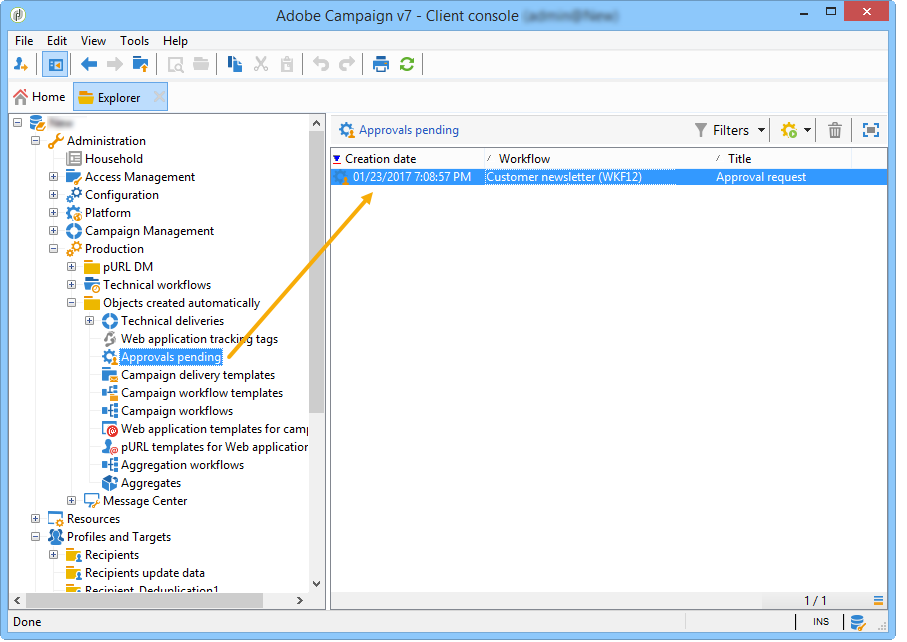
Task: Select Web application tracking tags item
Action: tap(199, 339)
